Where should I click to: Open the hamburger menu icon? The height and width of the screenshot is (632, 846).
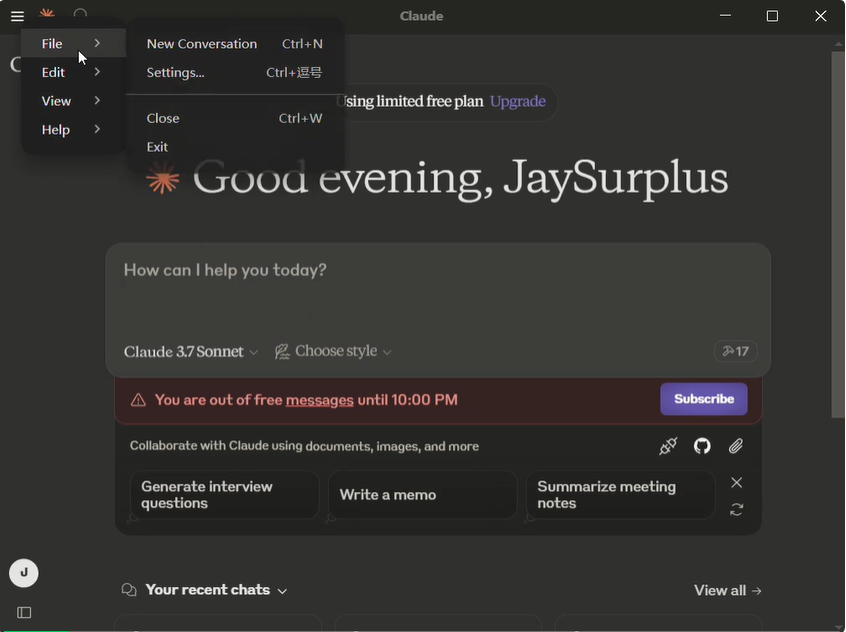tap(17, 16)
